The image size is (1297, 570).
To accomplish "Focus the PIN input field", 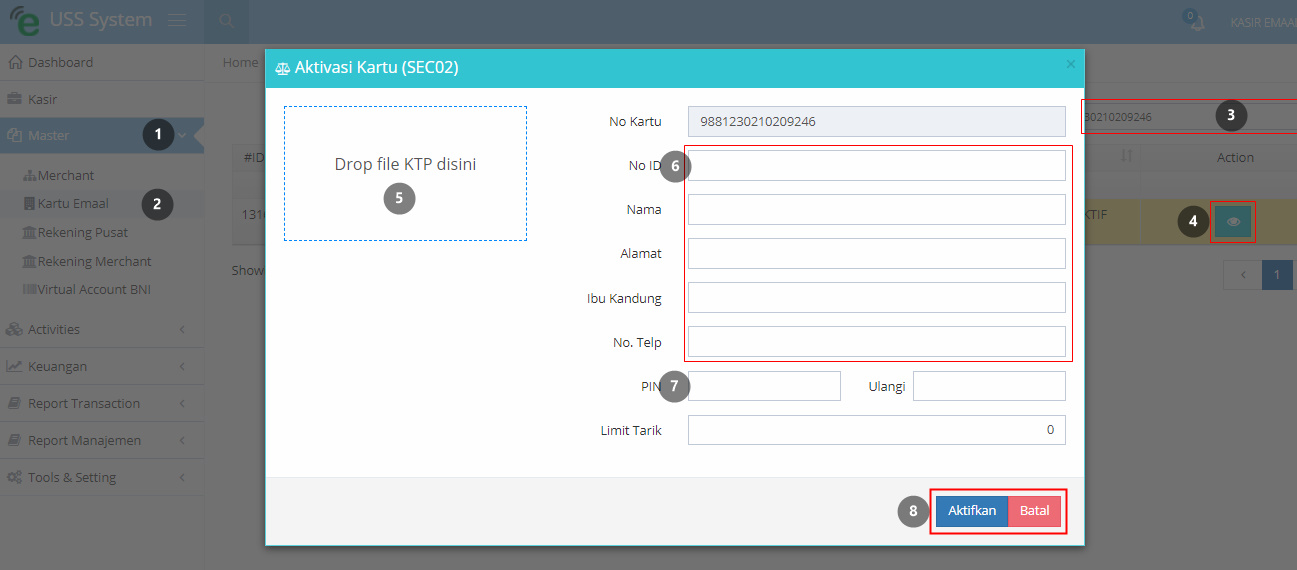I will tap(764, 386).
